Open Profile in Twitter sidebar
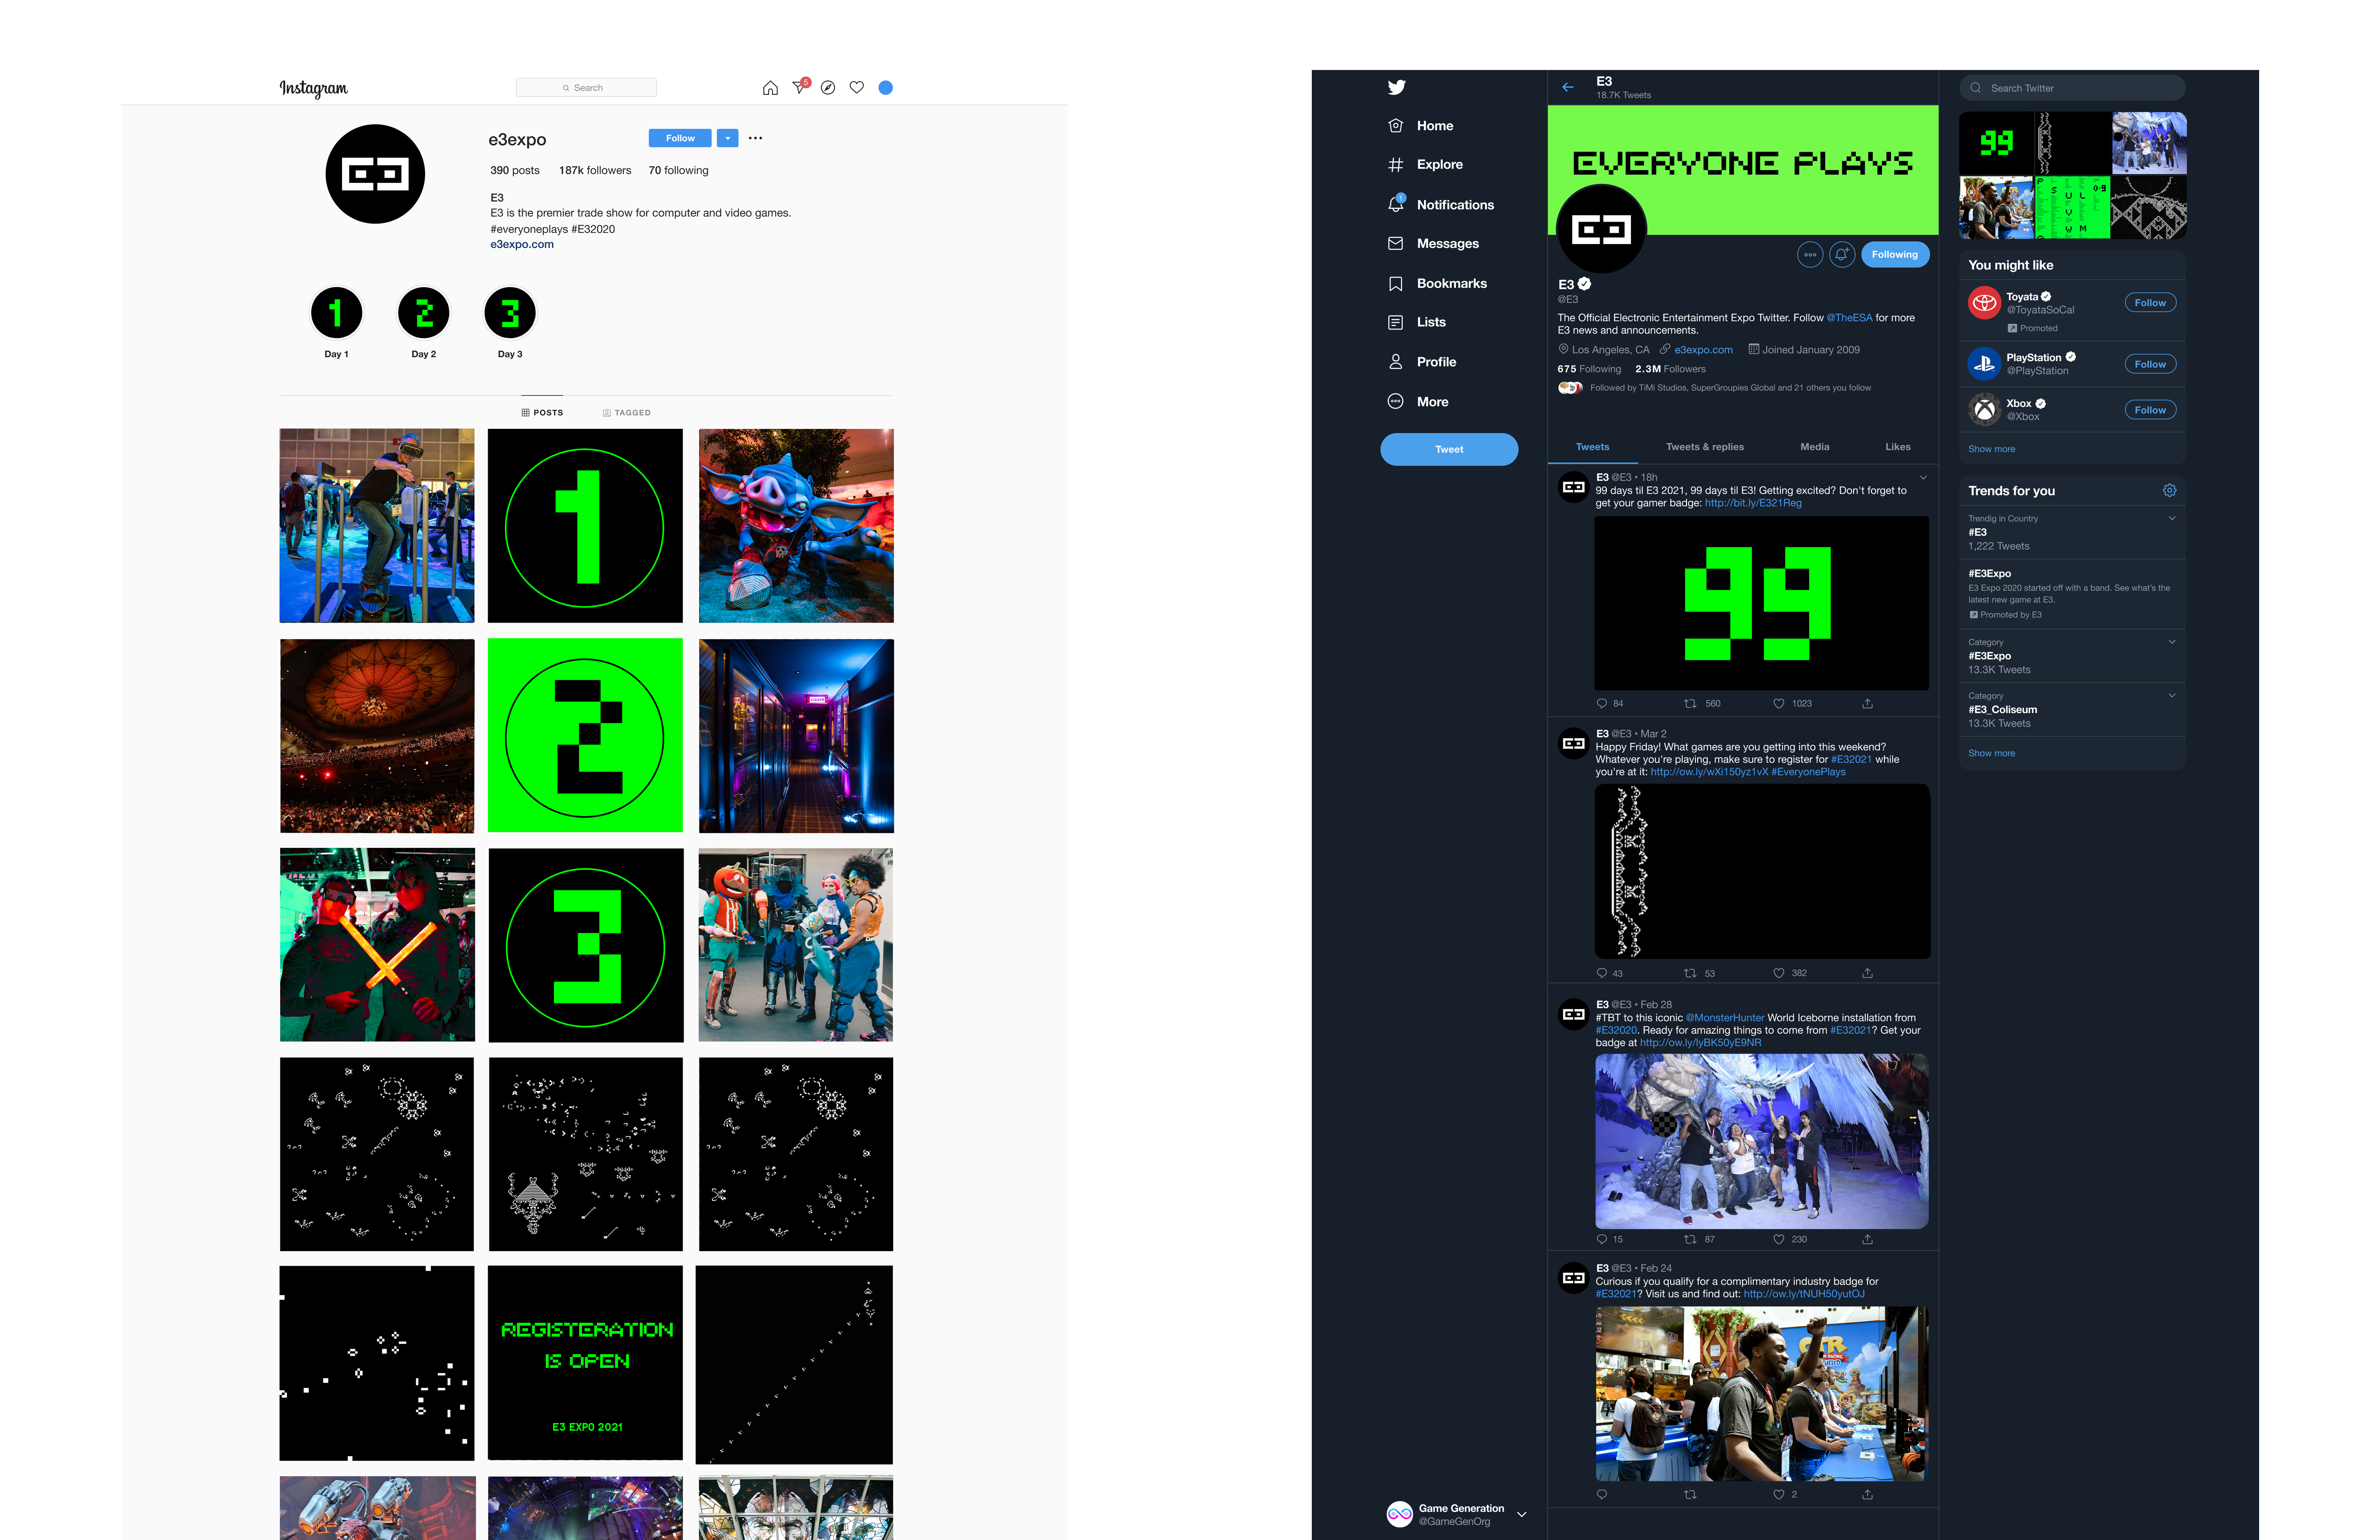 (1422, 362)
